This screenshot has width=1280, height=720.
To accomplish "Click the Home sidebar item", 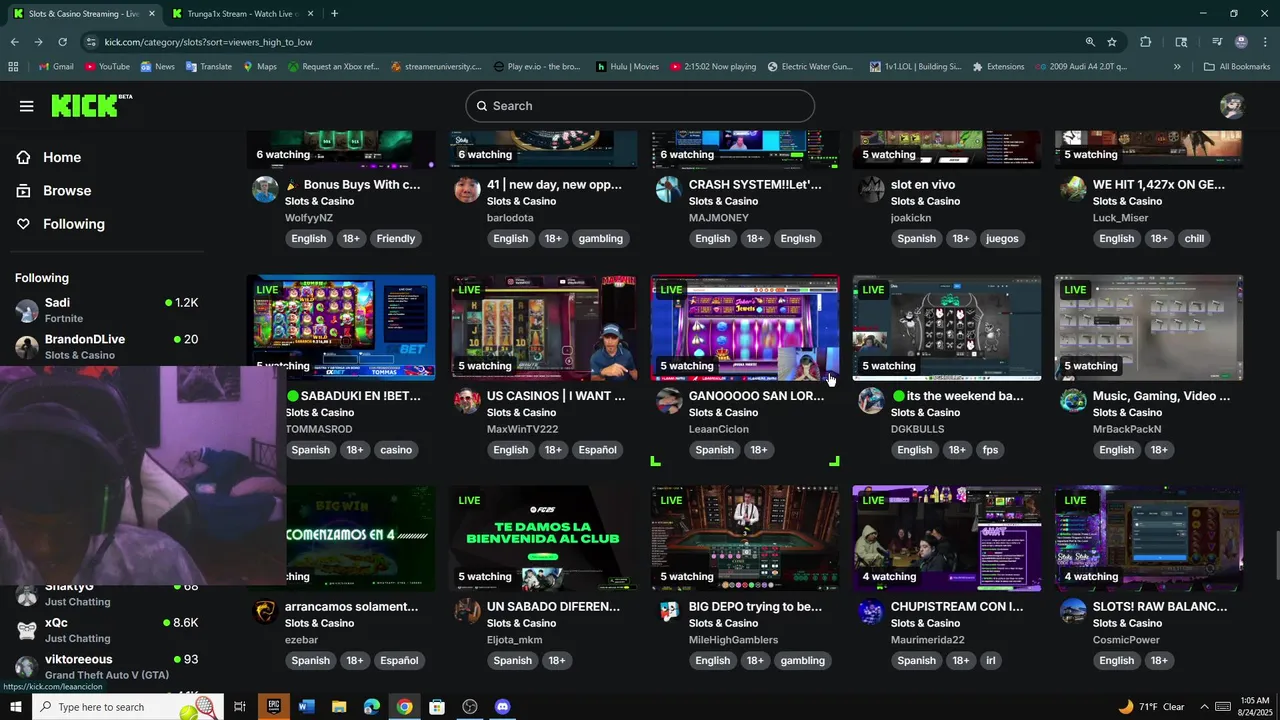I will [62, 157].
